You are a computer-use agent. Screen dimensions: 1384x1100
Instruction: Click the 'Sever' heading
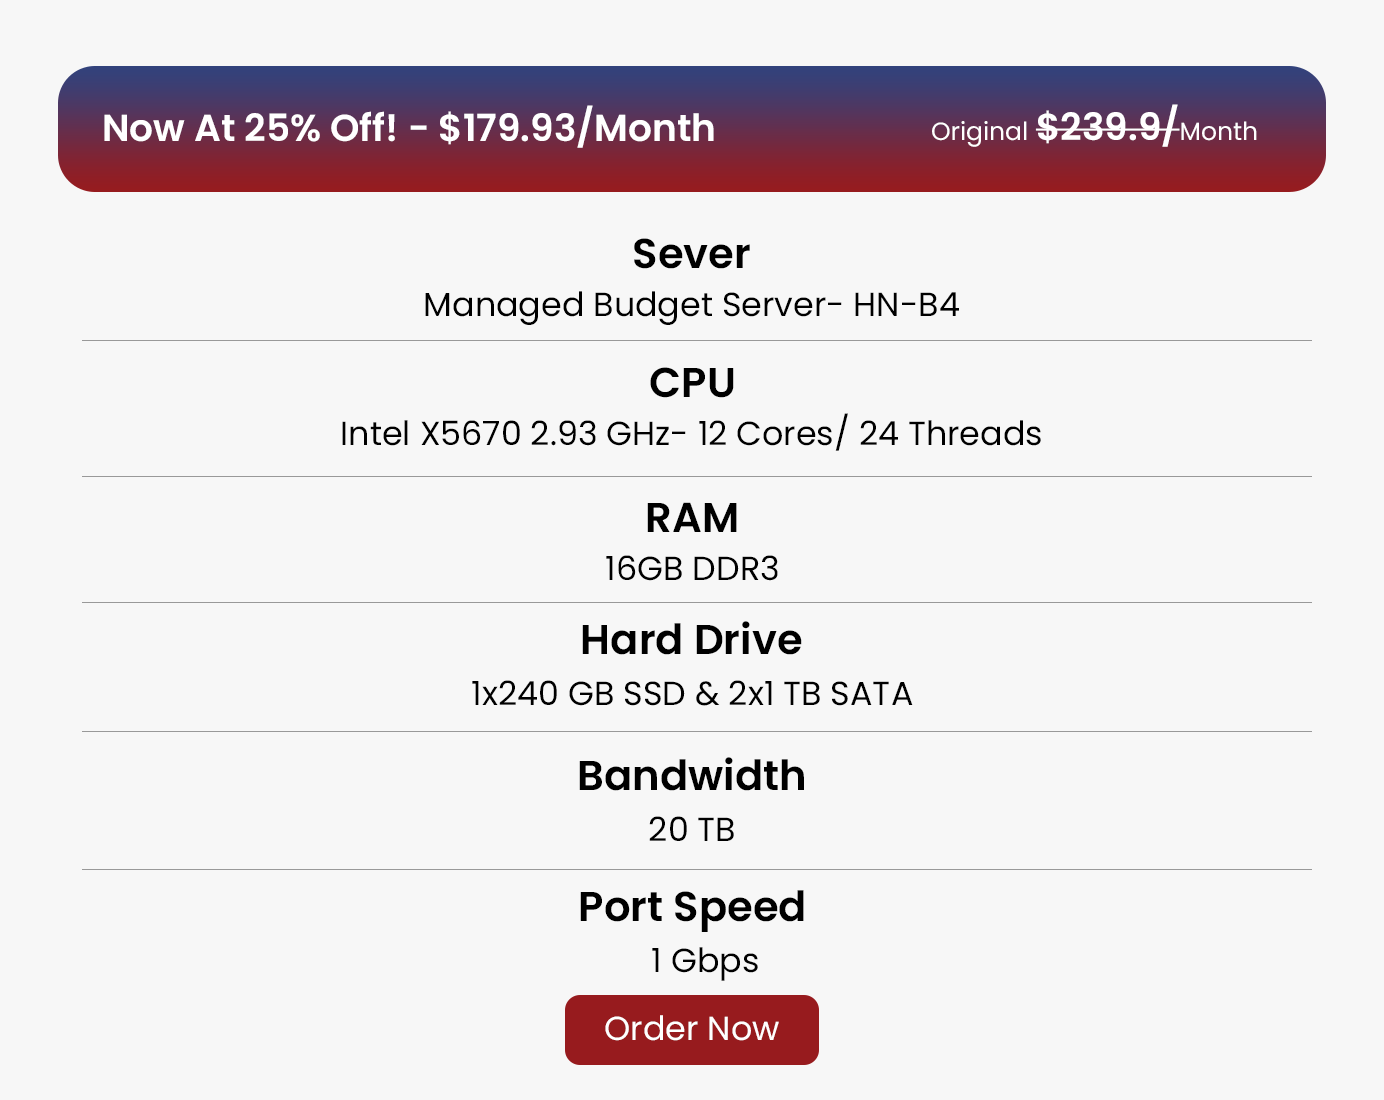pos(691,254)
